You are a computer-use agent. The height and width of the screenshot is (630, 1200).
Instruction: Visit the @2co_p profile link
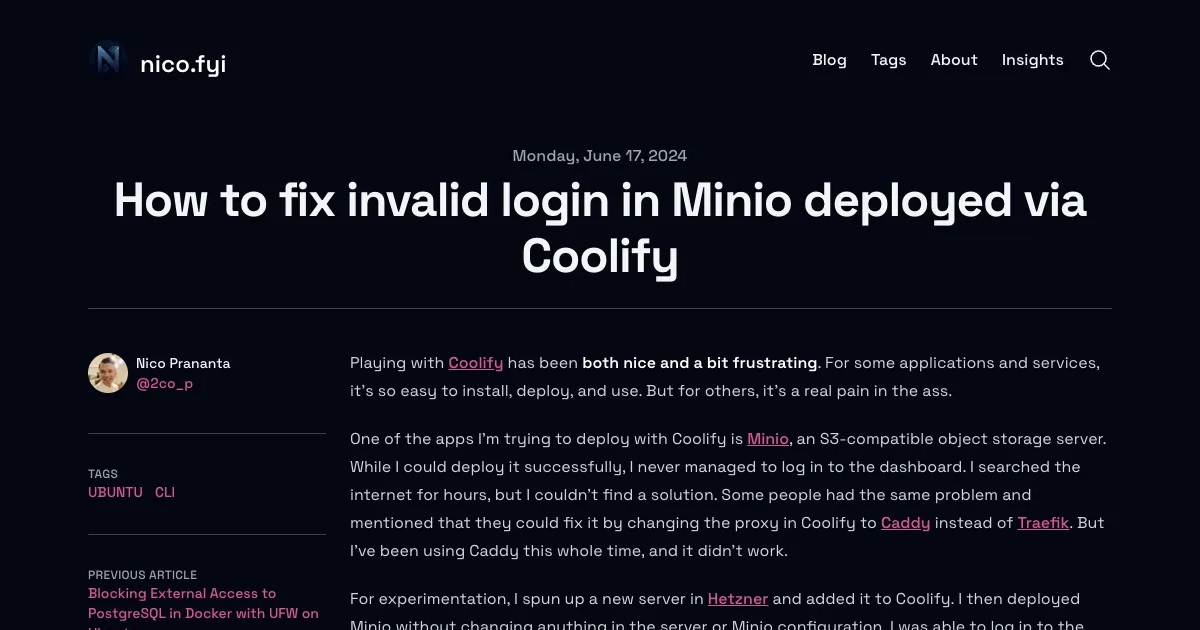coord(166,383)
